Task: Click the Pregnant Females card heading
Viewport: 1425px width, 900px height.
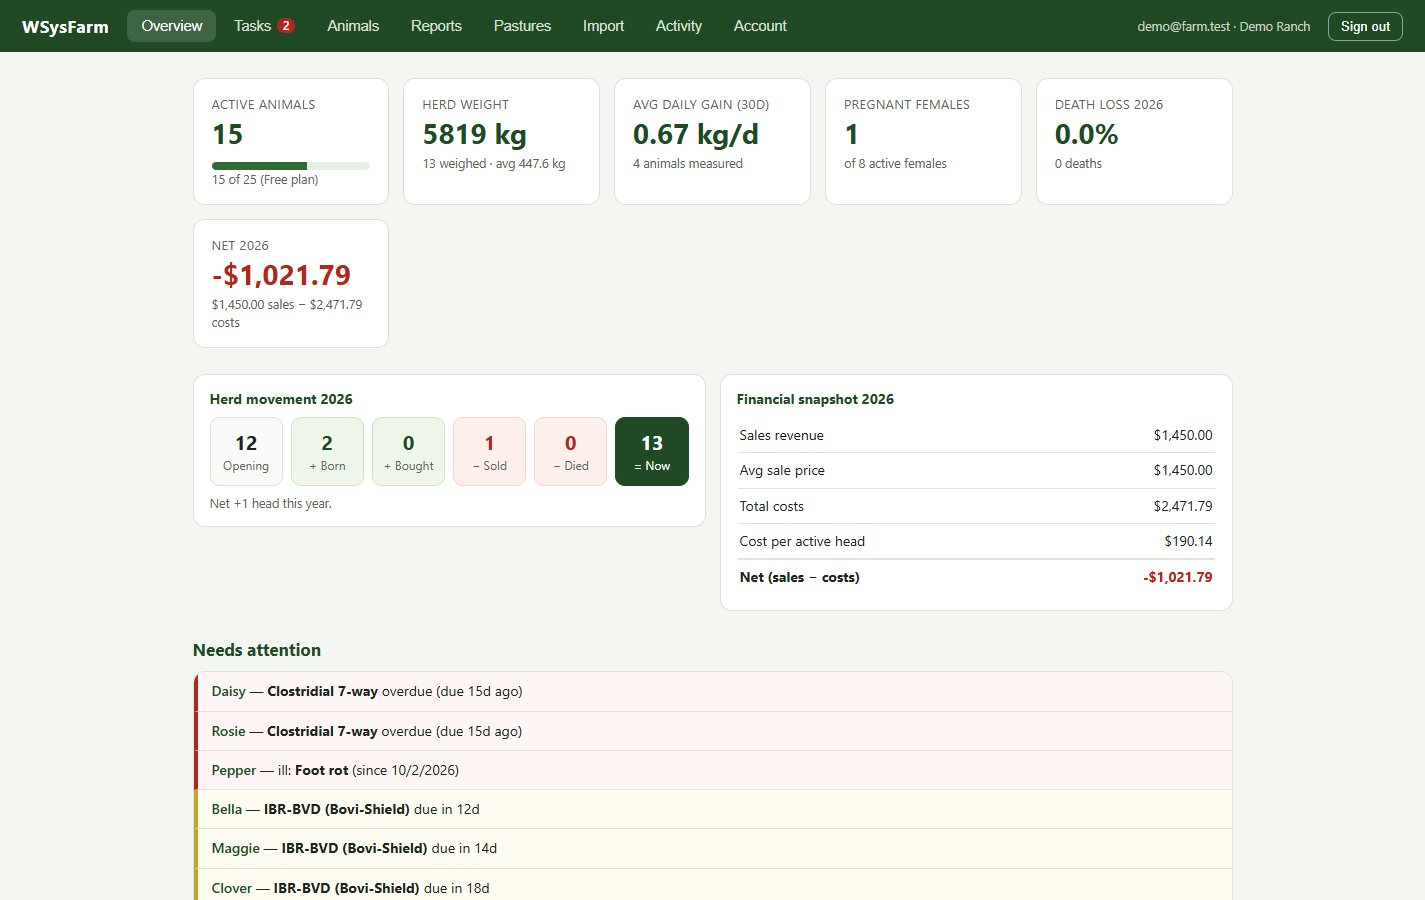Action: (x=906, y=104)
